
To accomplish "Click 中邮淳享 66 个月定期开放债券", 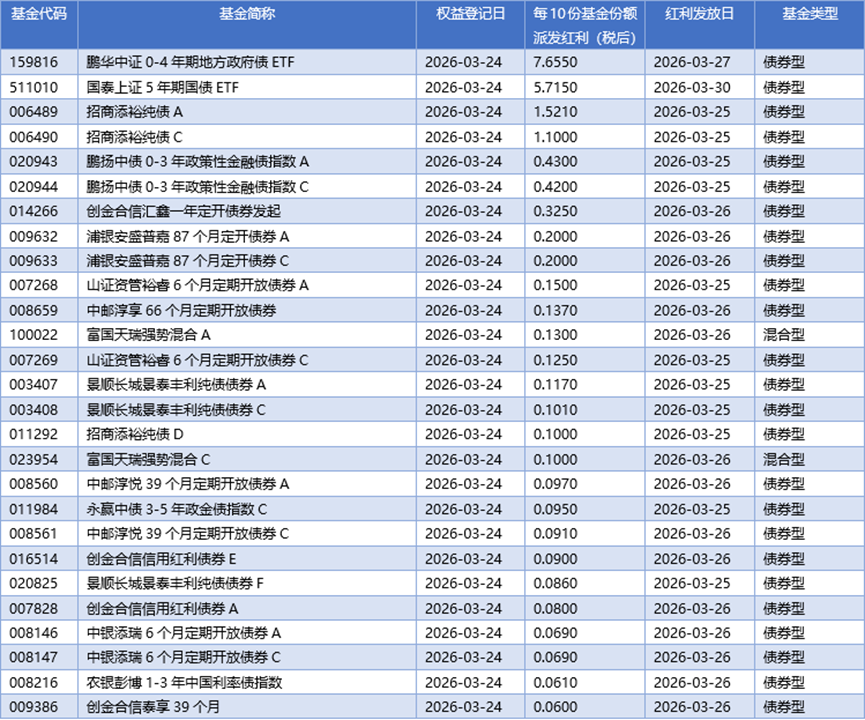I will [x=181, y=311].
